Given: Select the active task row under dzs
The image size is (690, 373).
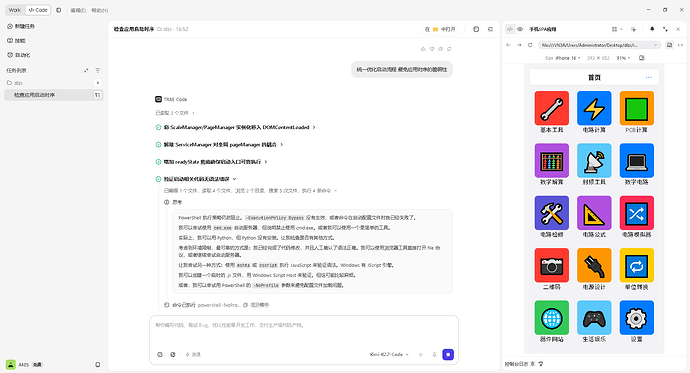Looking at the screenshot, I should pos(54,95).
